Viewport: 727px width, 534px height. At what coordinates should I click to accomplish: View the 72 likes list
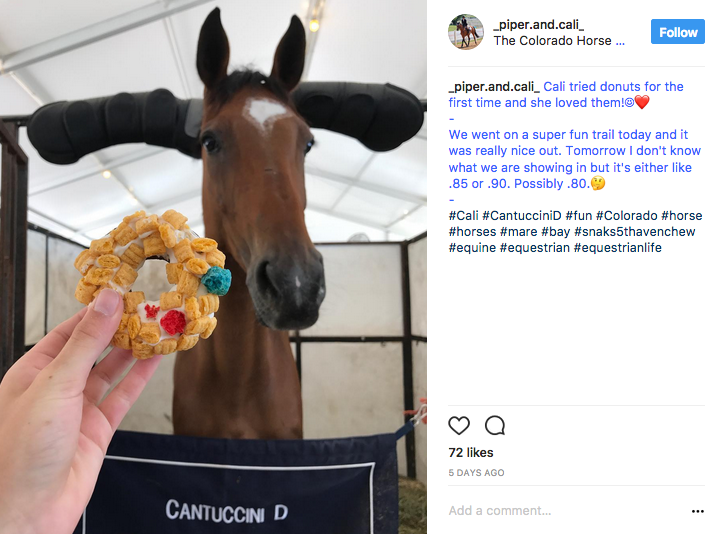click(471, 452)
